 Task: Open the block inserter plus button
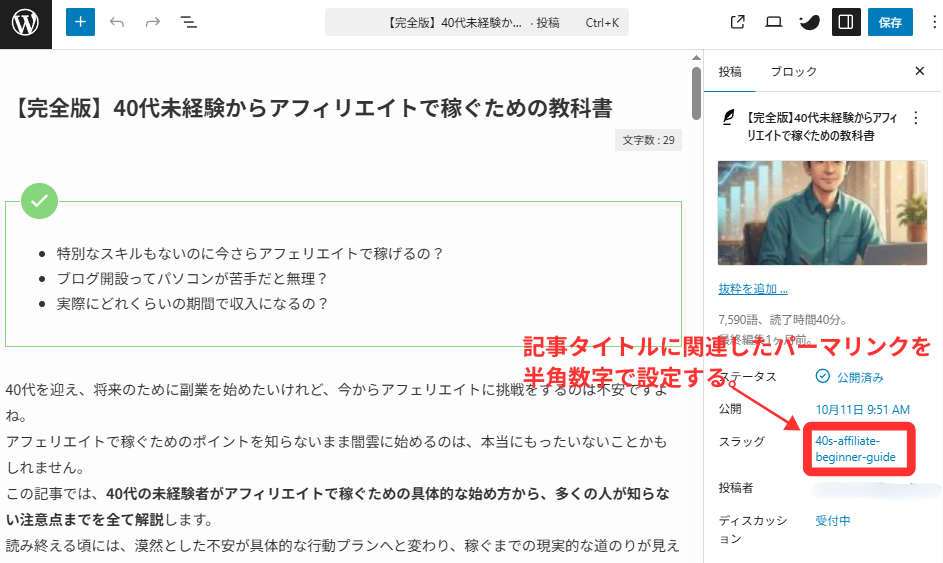tap(80, 22)
